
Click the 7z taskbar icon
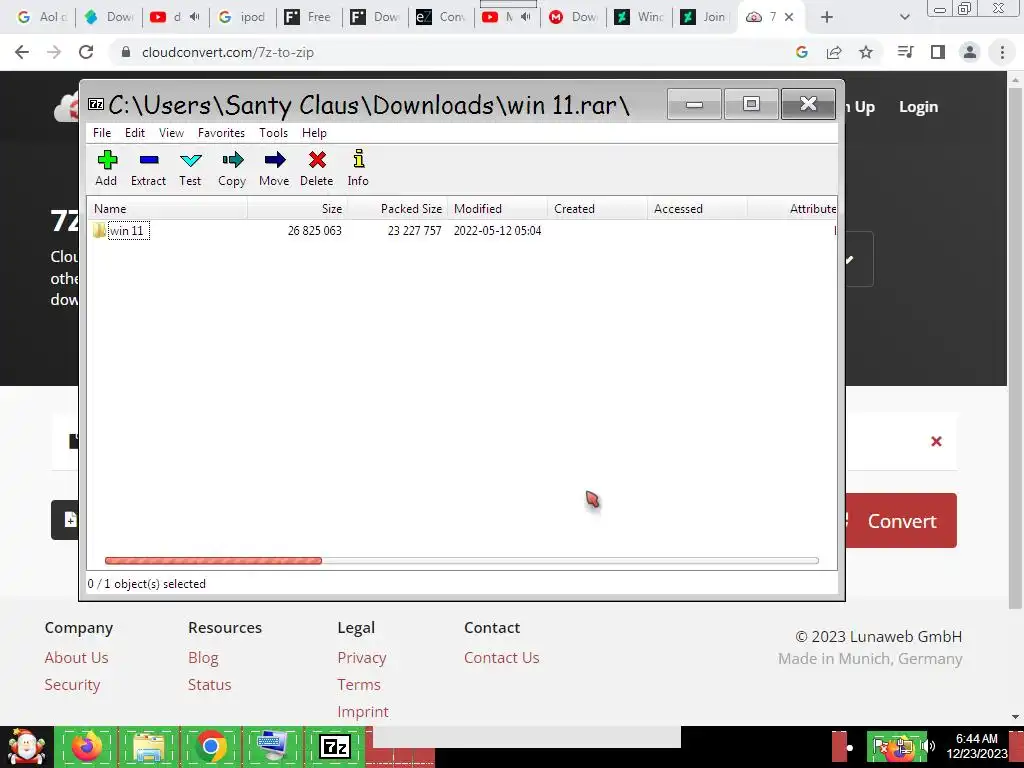tap(334, 746)
